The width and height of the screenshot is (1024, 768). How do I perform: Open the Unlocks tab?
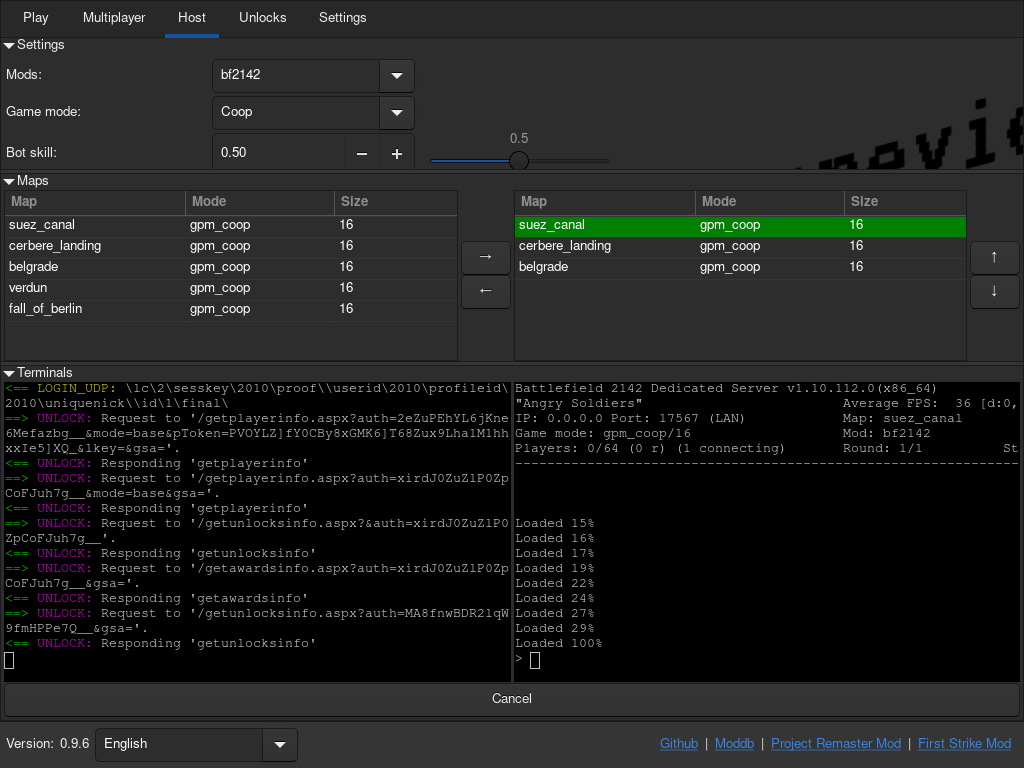pyautogui.click(x=263, y=18)
